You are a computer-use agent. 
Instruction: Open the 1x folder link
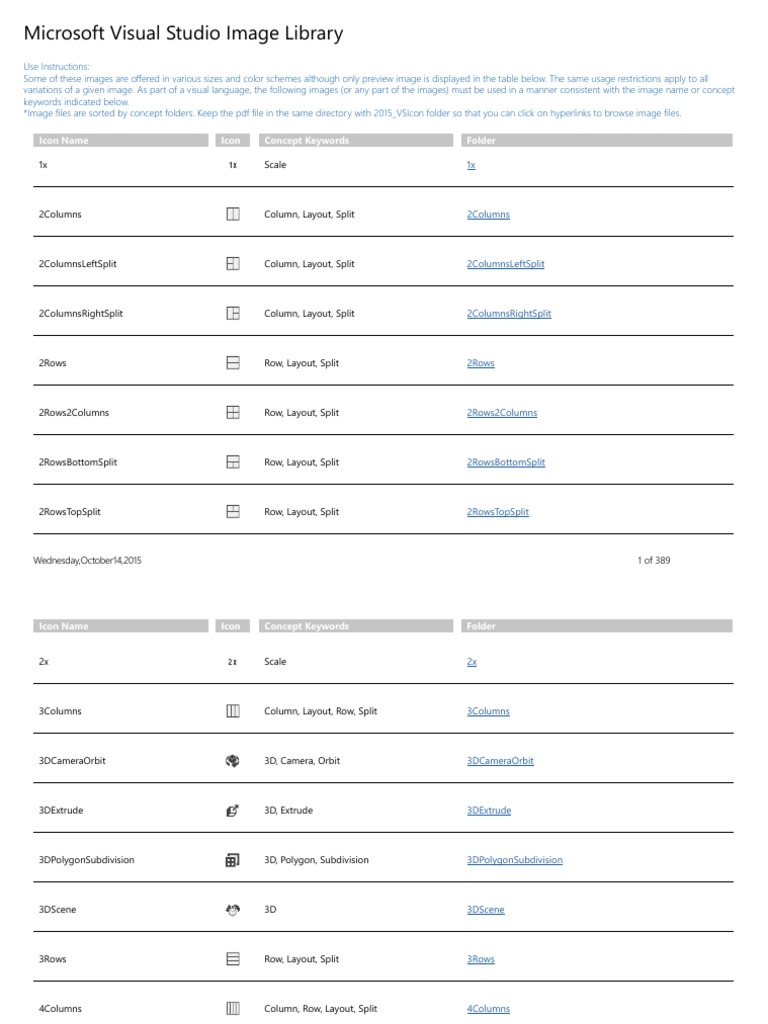click(x=471, y=165)
